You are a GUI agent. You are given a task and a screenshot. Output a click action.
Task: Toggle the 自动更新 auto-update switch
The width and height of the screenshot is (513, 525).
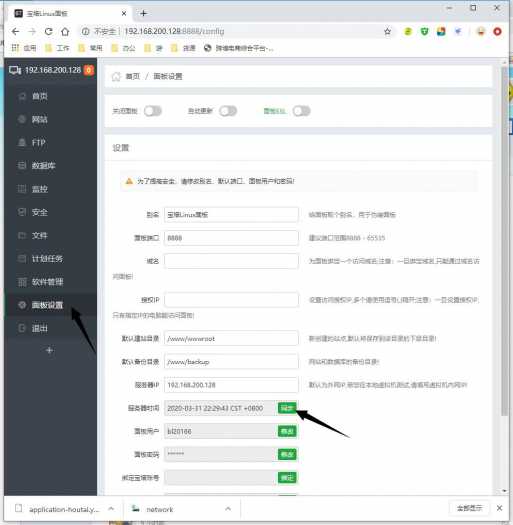pyautogui.click(x=228, y=111)
